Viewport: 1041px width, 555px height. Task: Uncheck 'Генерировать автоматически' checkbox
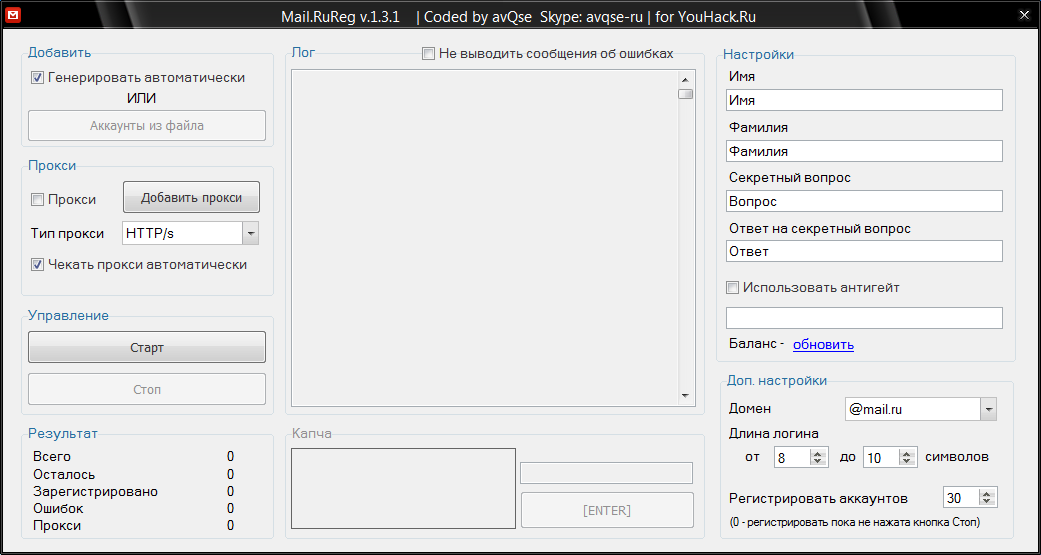[37, 77]
